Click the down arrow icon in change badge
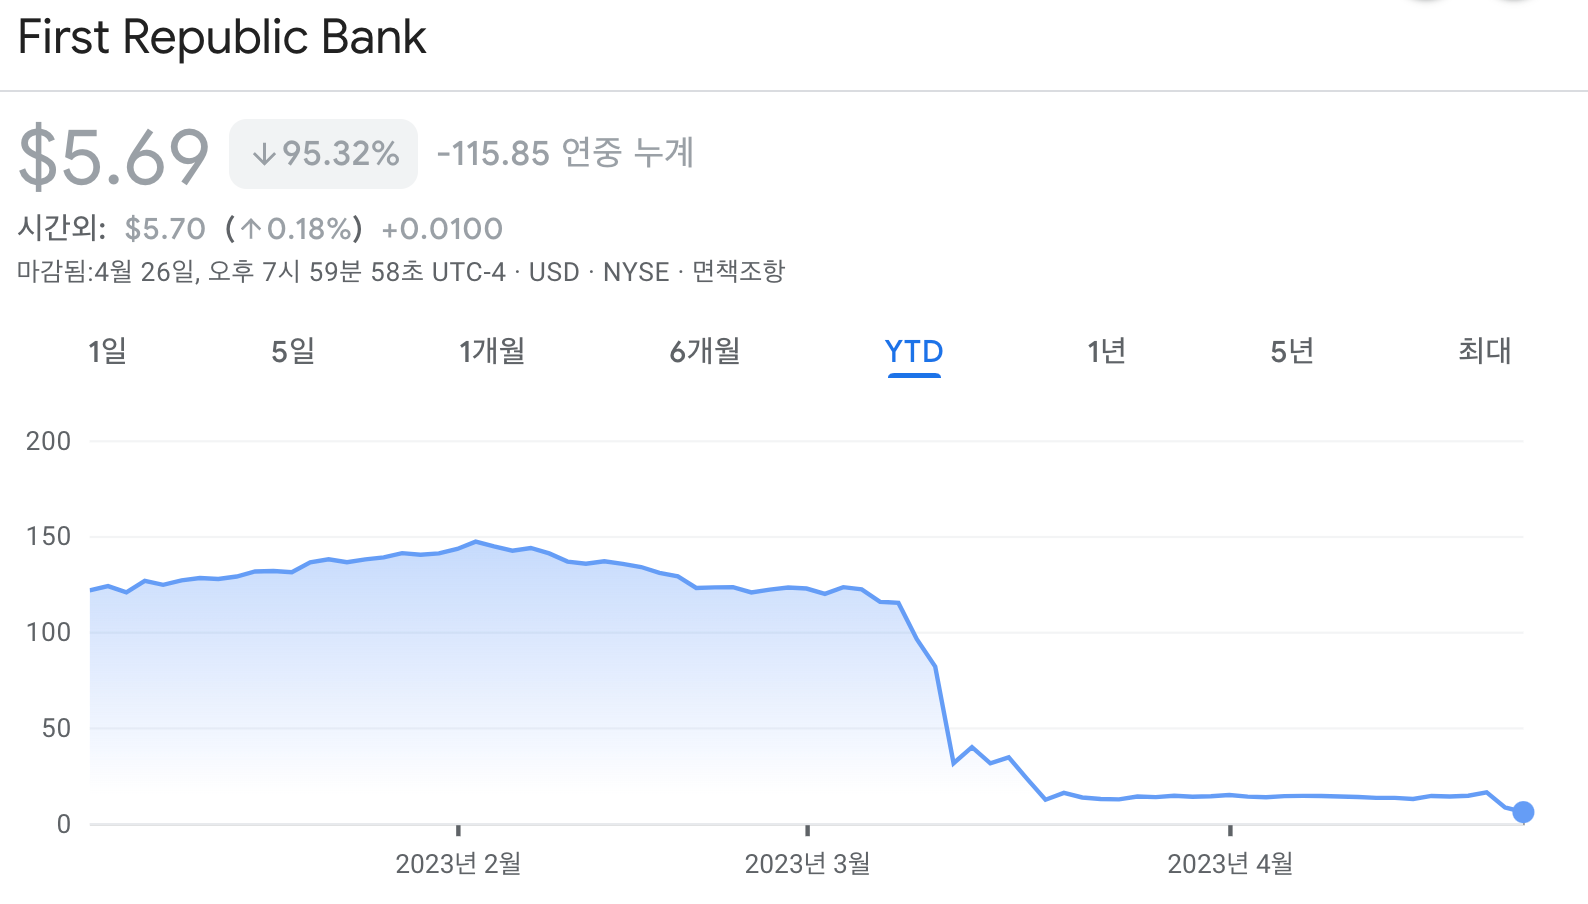 tap(264, 154)
